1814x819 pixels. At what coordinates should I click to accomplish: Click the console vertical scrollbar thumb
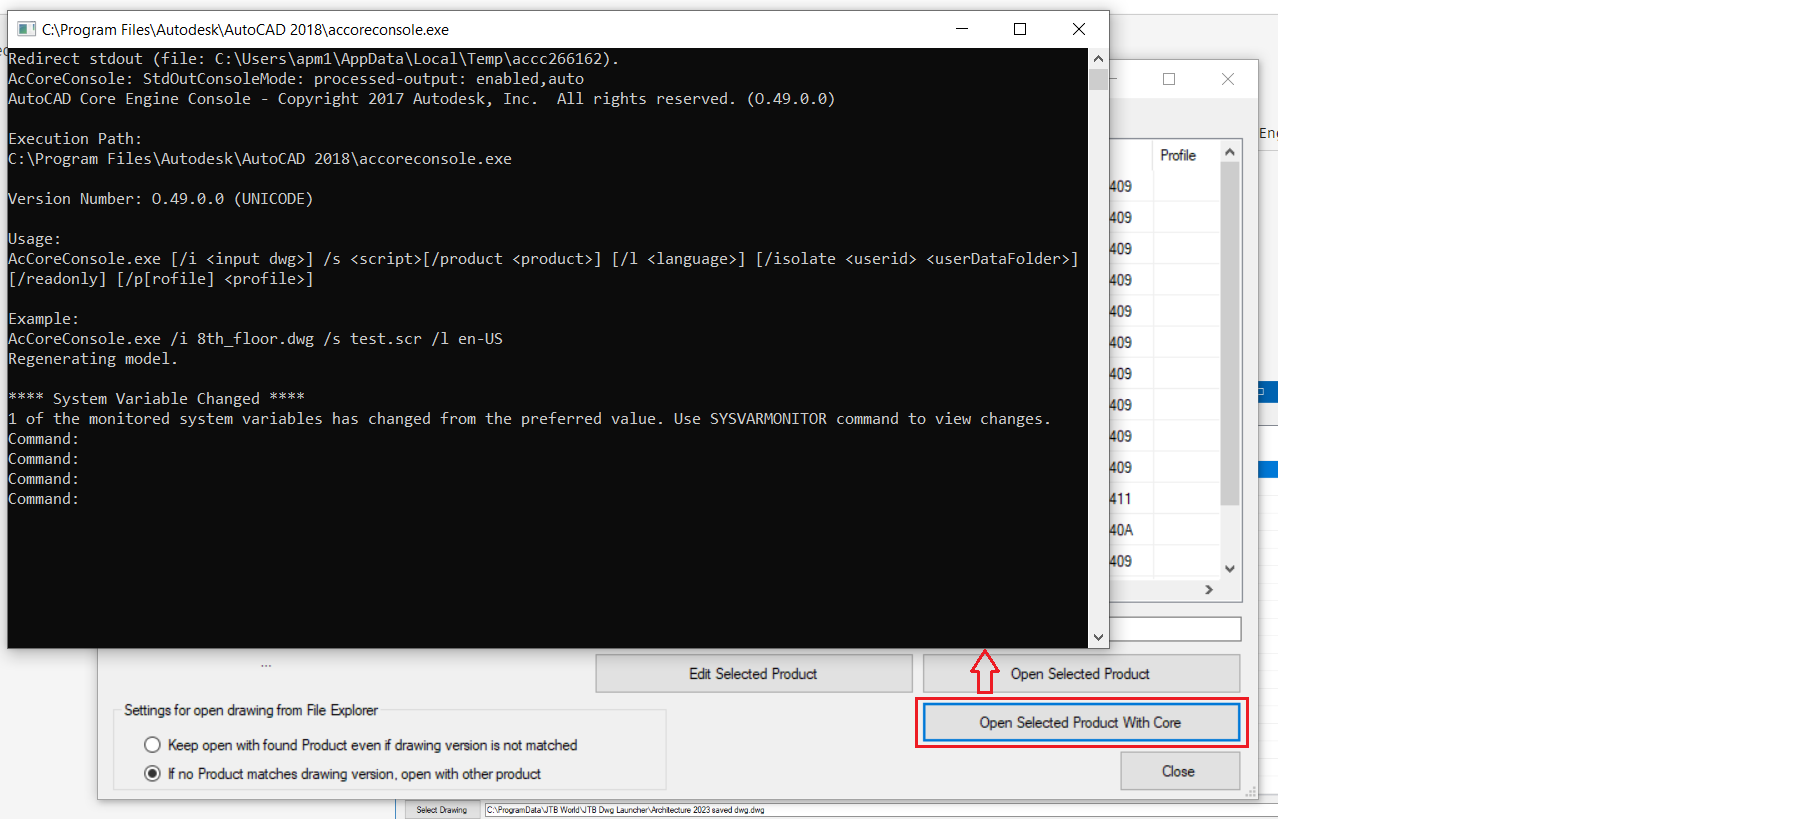click(1098, 80)
